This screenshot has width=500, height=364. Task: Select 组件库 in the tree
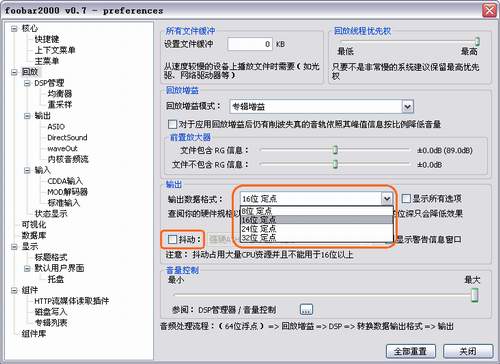coord(34,334)
